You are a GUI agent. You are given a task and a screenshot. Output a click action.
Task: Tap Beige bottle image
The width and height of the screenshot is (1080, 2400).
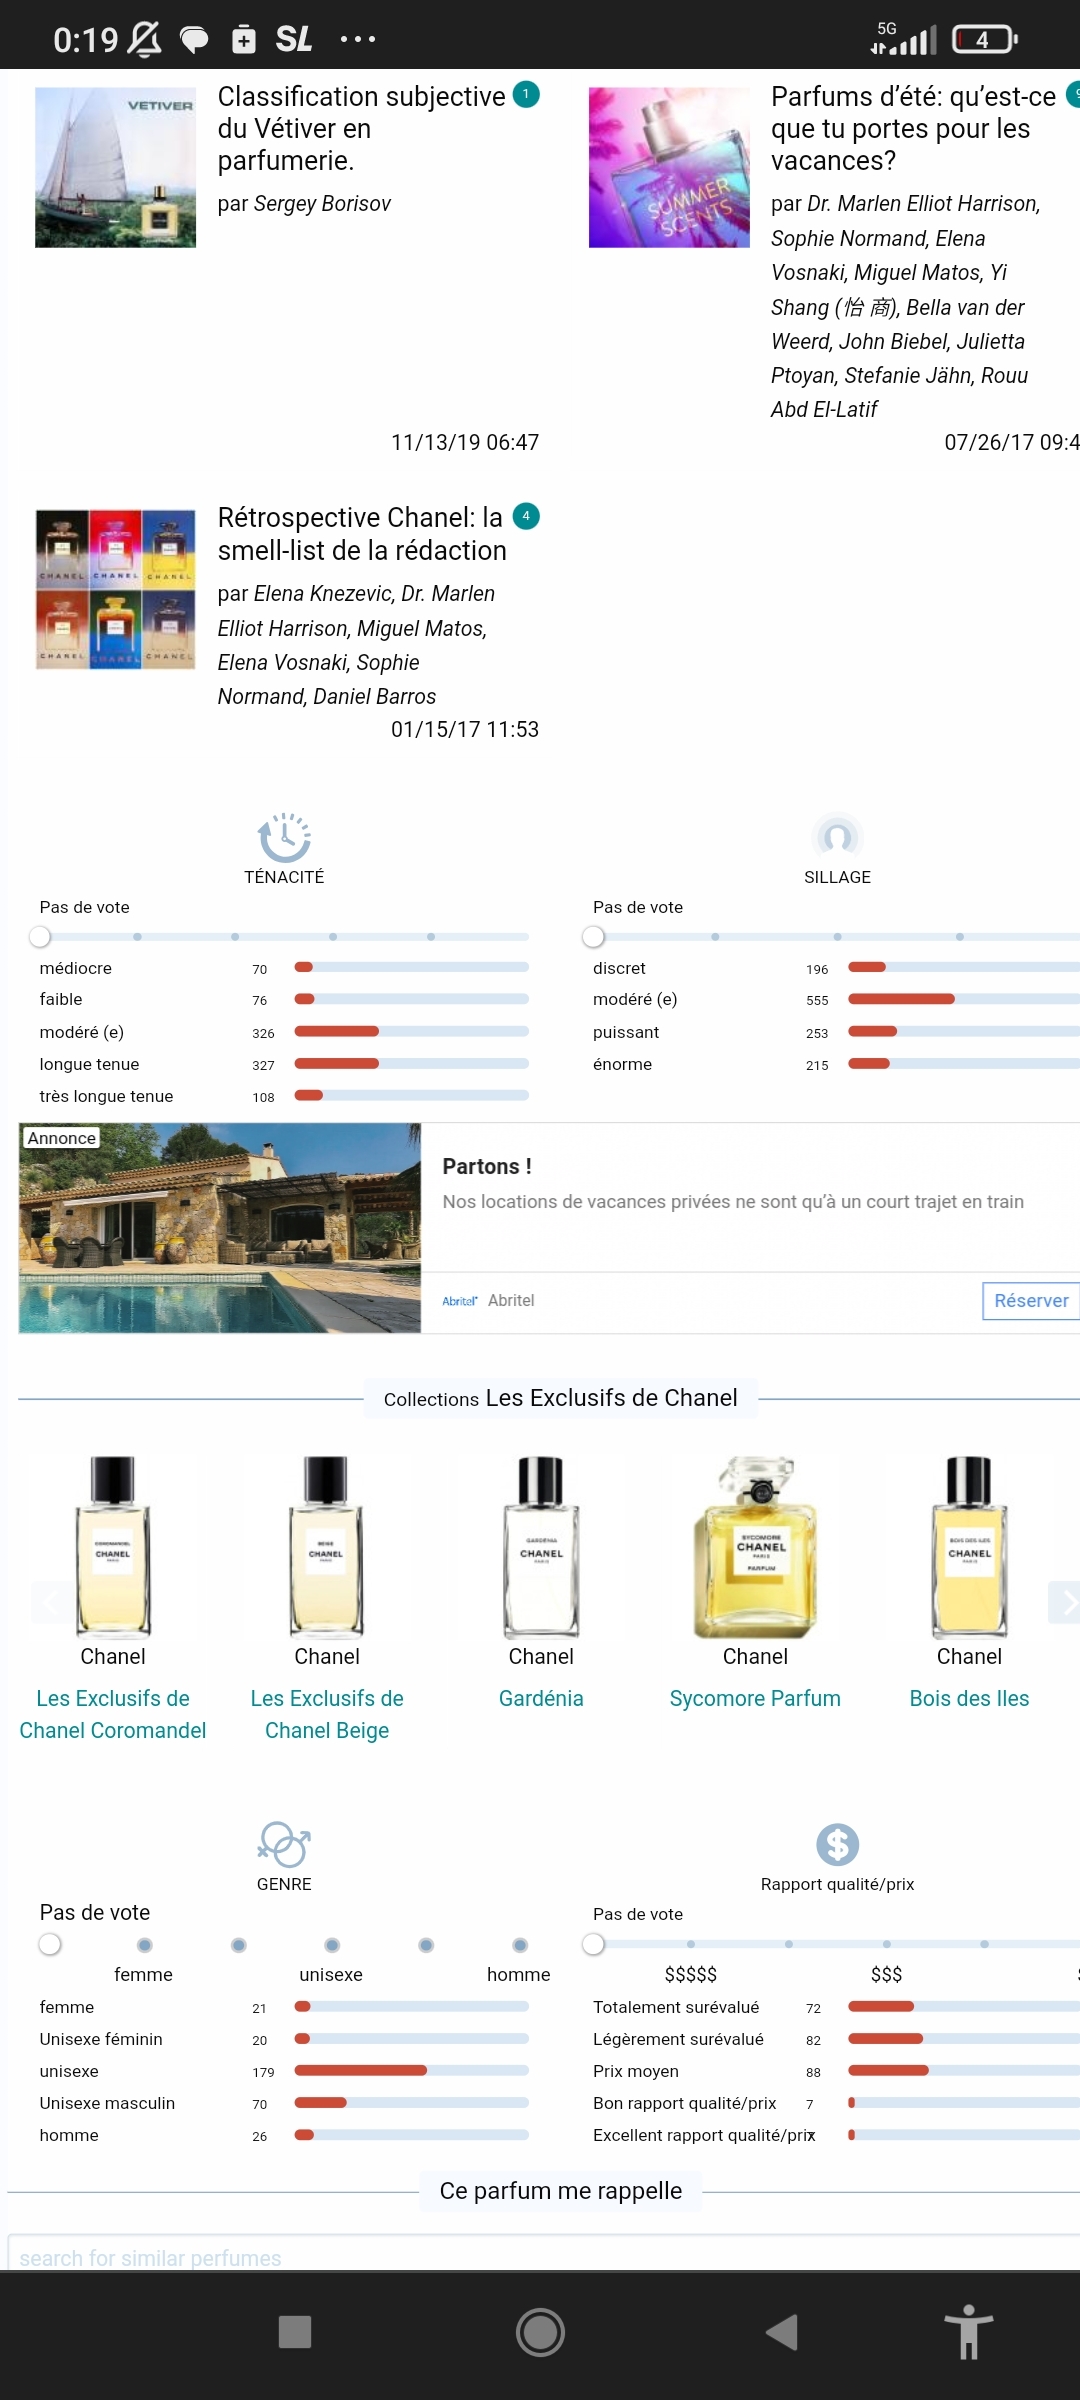327,1546
